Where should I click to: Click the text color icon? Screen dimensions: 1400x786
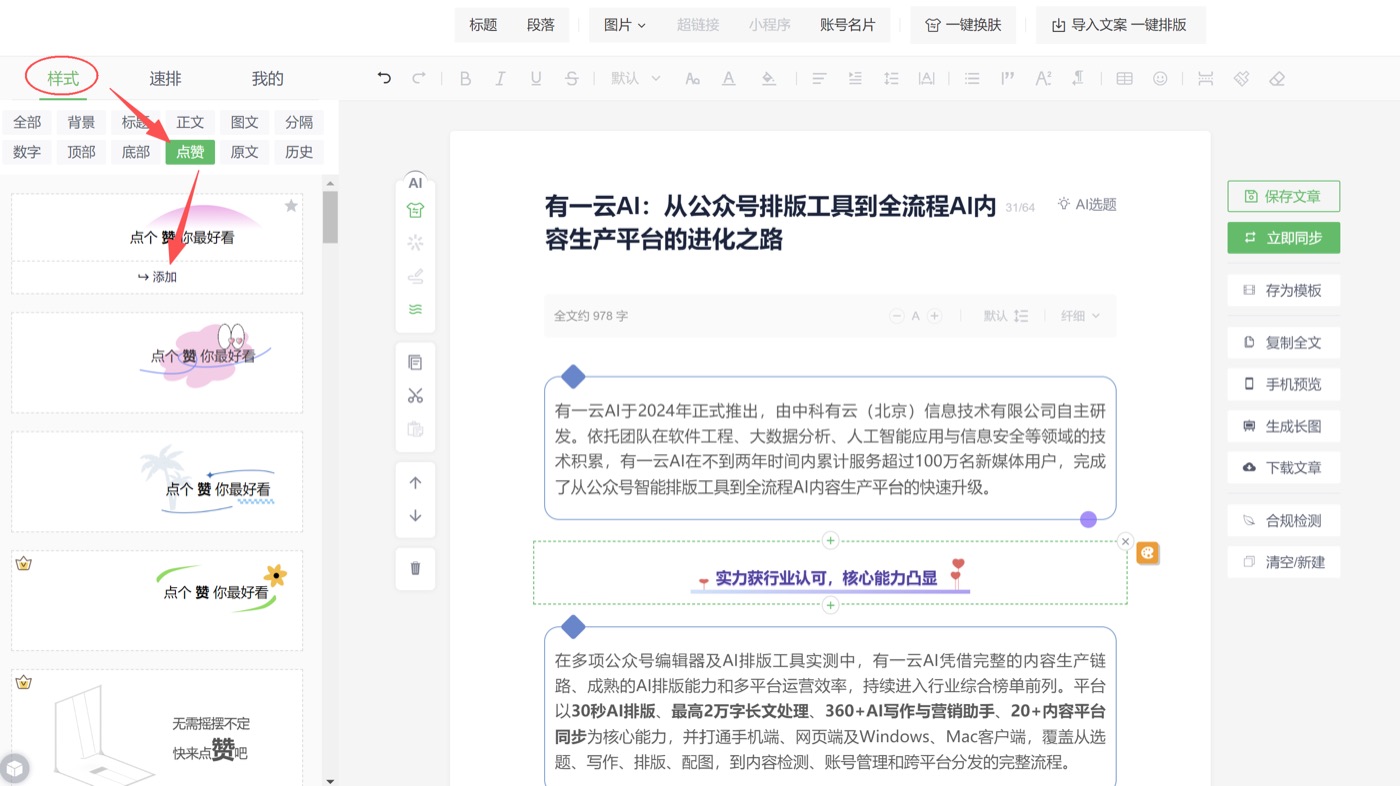[x=729, y=78]
